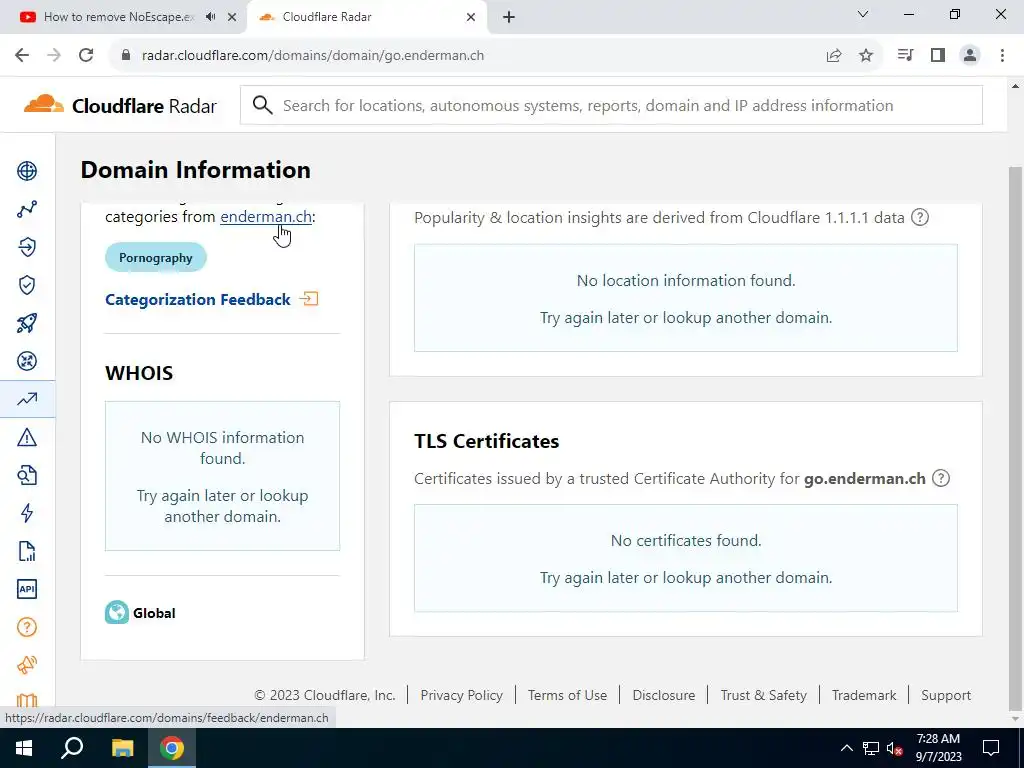
Task: Click the arrow-into-circle sidebar icon
Action: click(x=27, y=247)
